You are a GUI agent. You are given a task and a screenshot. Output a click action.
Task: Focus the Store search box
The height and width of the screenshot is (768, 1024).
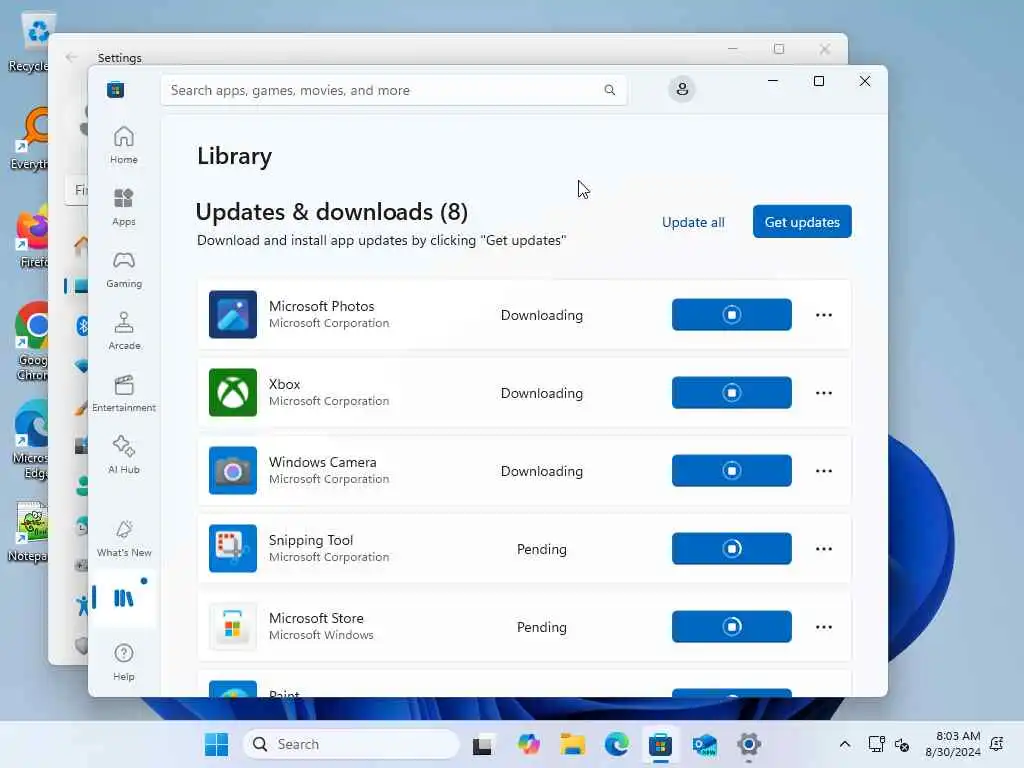pyautogui.click(x=393, y=90)
